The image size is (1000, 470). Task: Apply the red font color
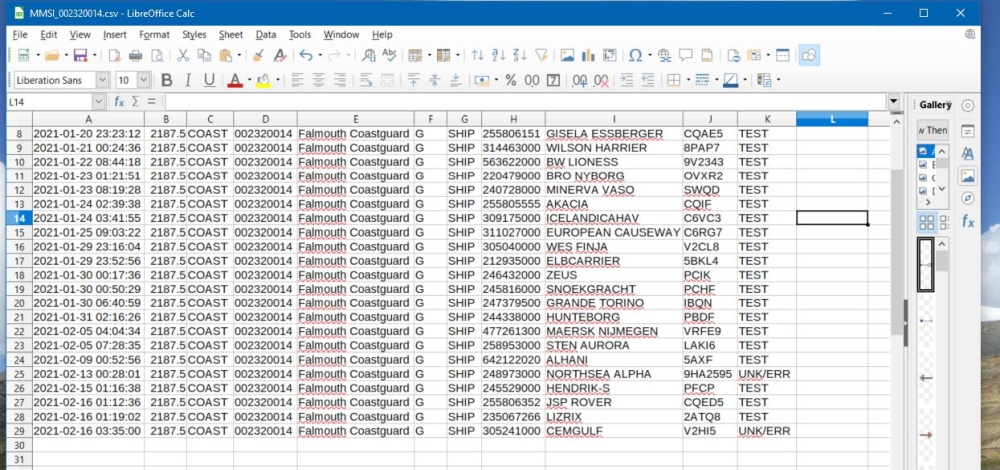[235, 80]
